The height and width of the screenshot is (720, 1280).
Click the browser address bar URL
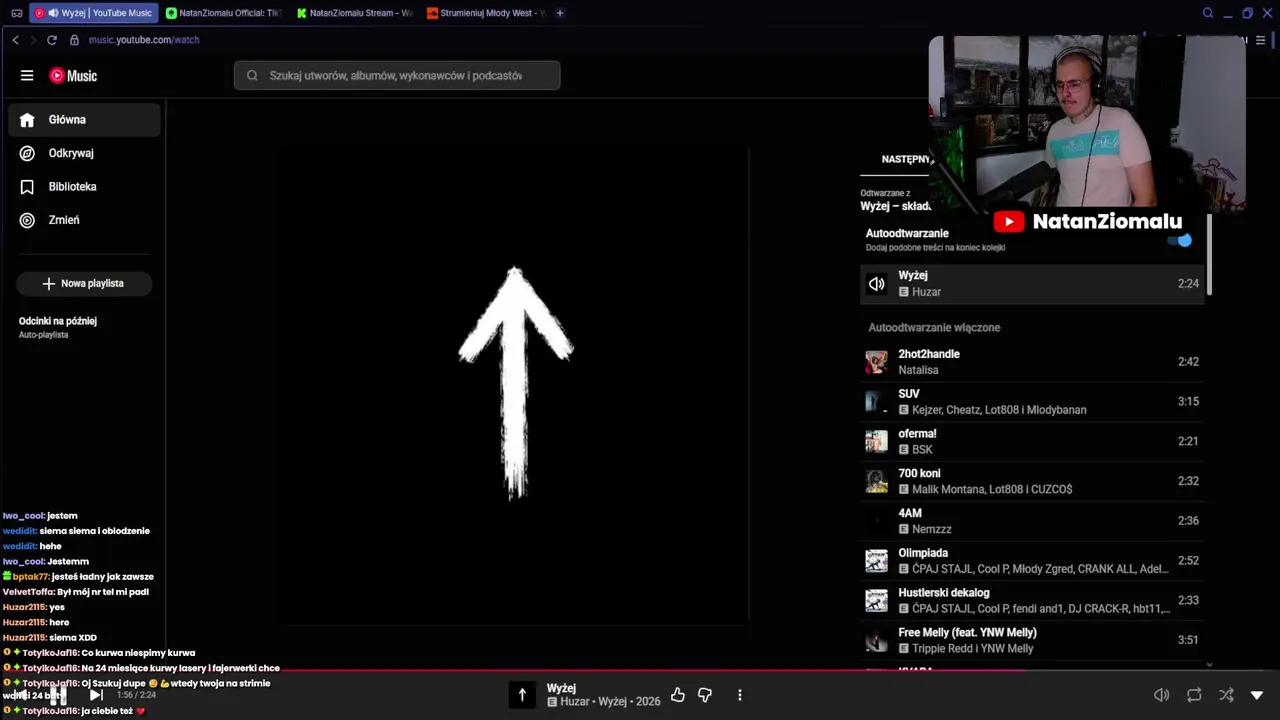[144, 40]
